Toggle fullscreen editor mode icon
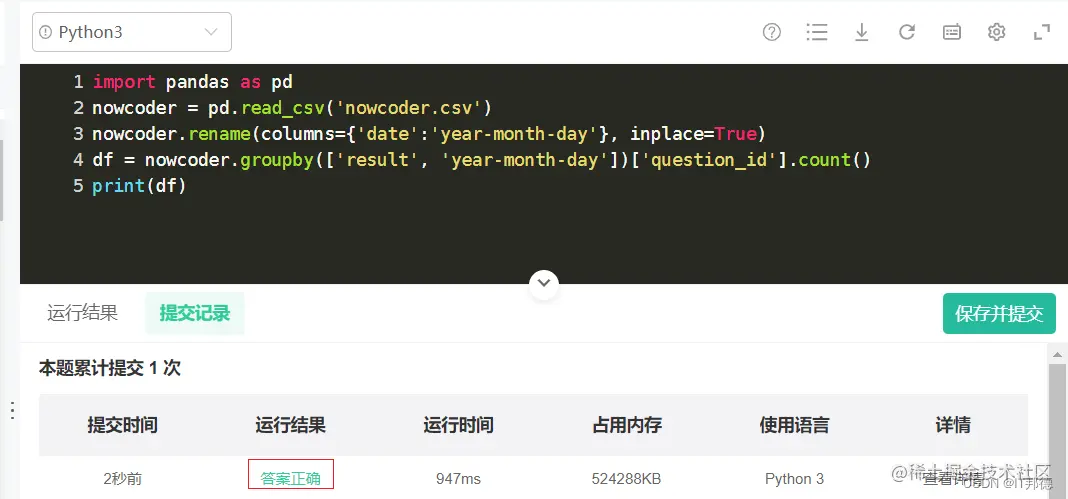Screen dimensions: 1068x499 click(1042, 32)
